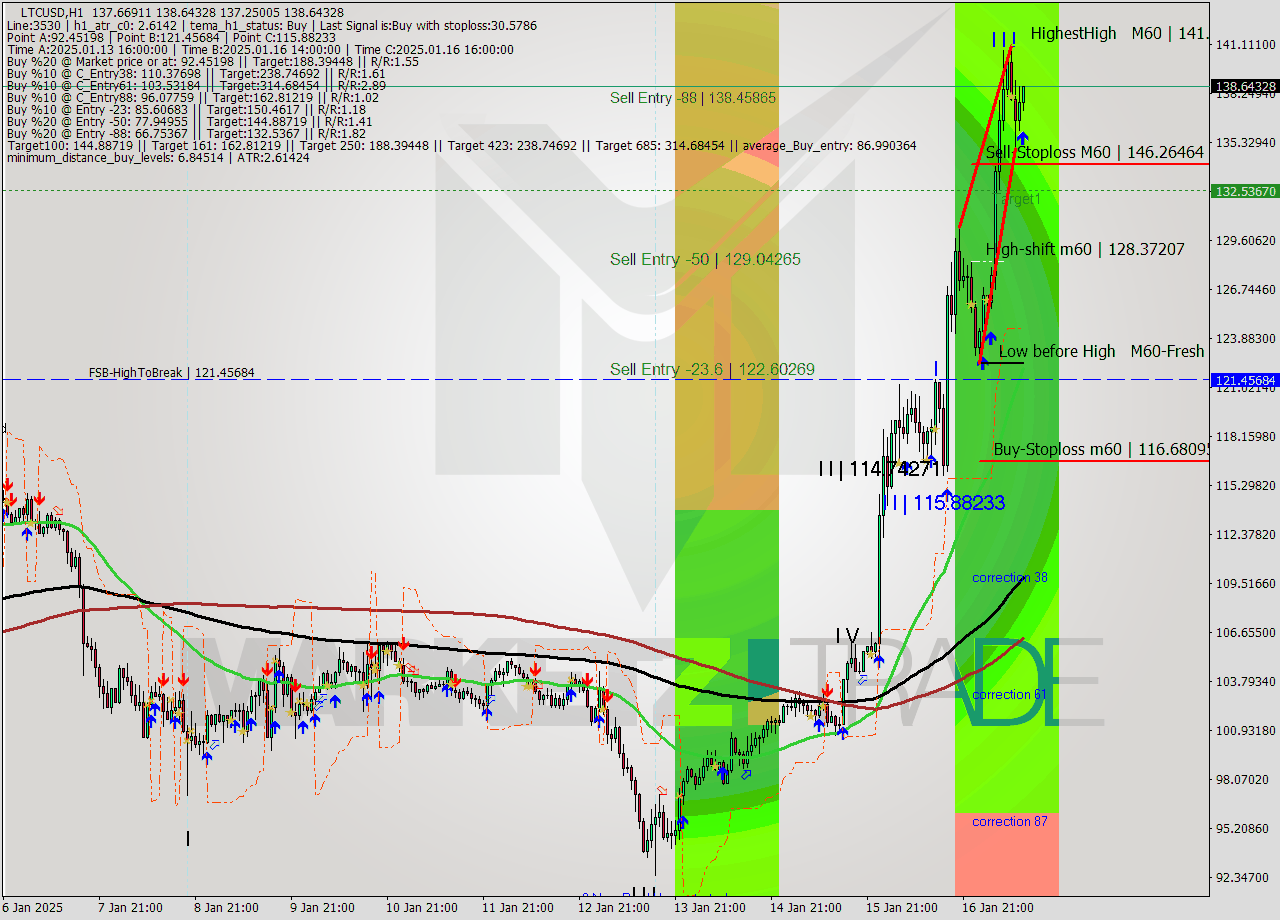Click the '6 Jan 2025' date label
The width and height of the screenshot is (1280, 920).
click(x=32, y=908)
